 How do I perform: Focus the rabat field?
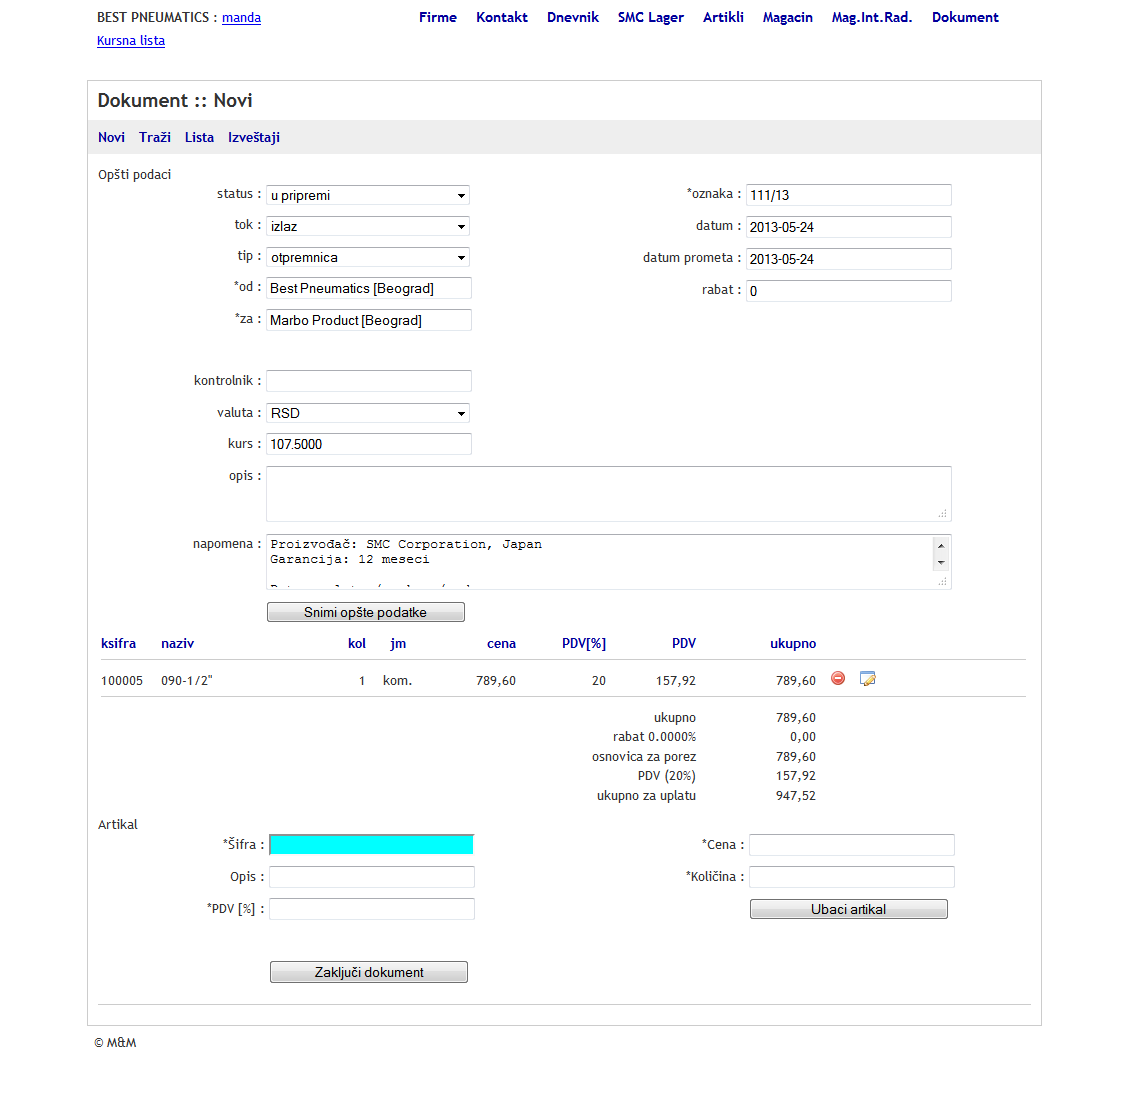(x=849, y=291)
